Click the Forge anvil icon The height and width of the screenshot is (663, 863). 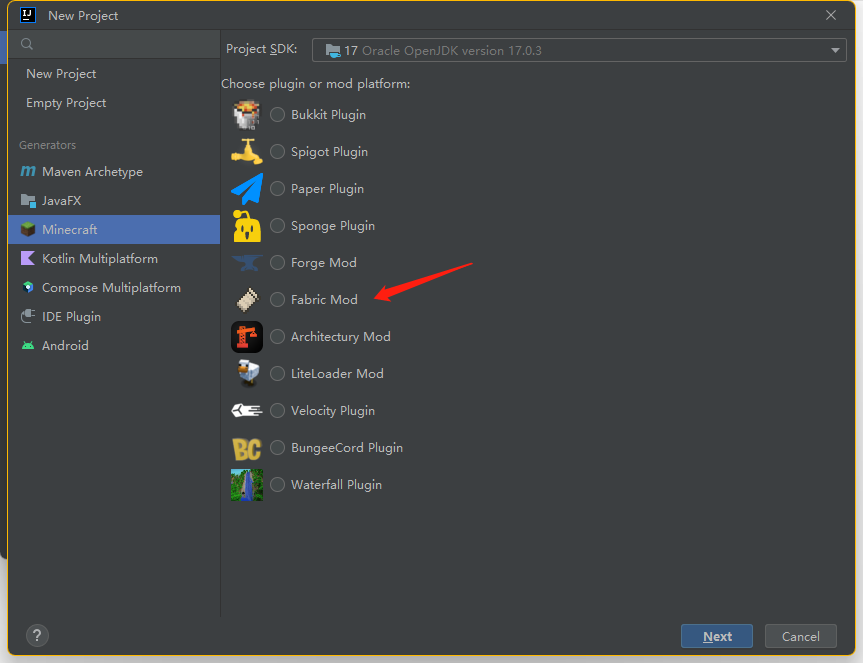(247, 262)
